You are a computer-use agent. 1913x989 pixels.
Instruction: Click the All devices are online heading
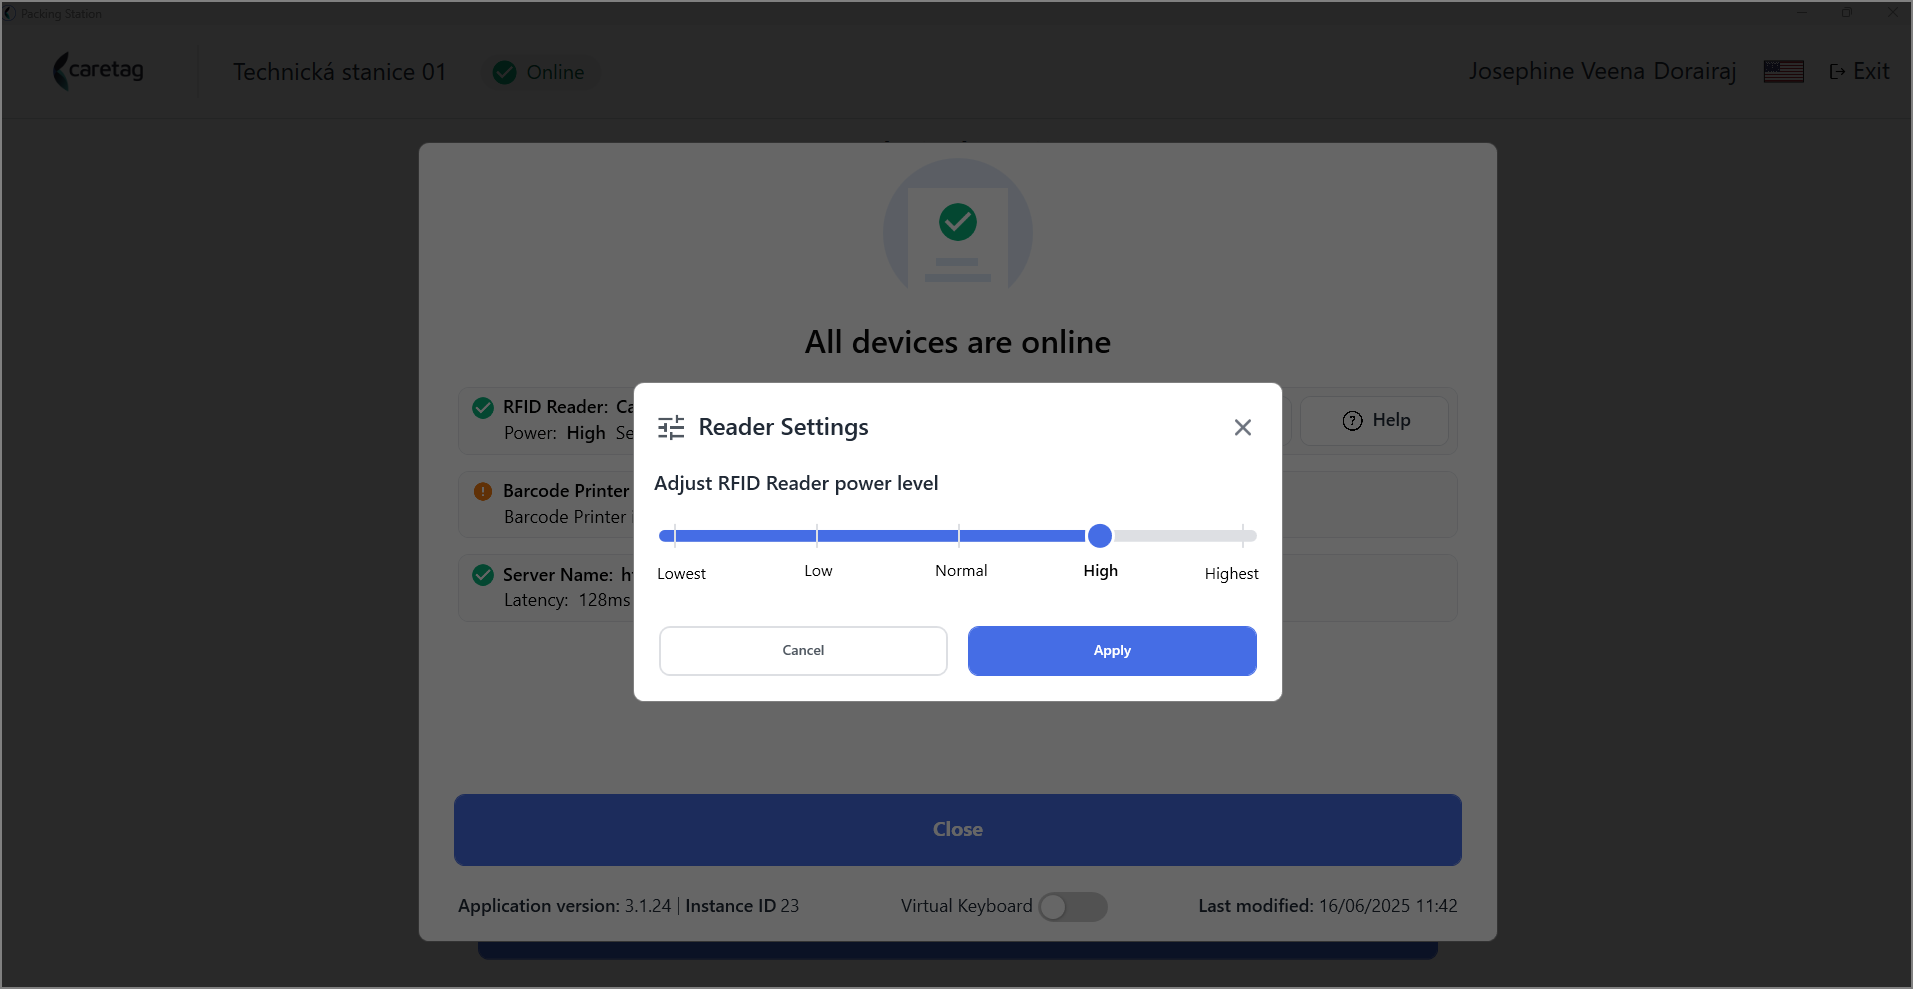coord(958,343)
